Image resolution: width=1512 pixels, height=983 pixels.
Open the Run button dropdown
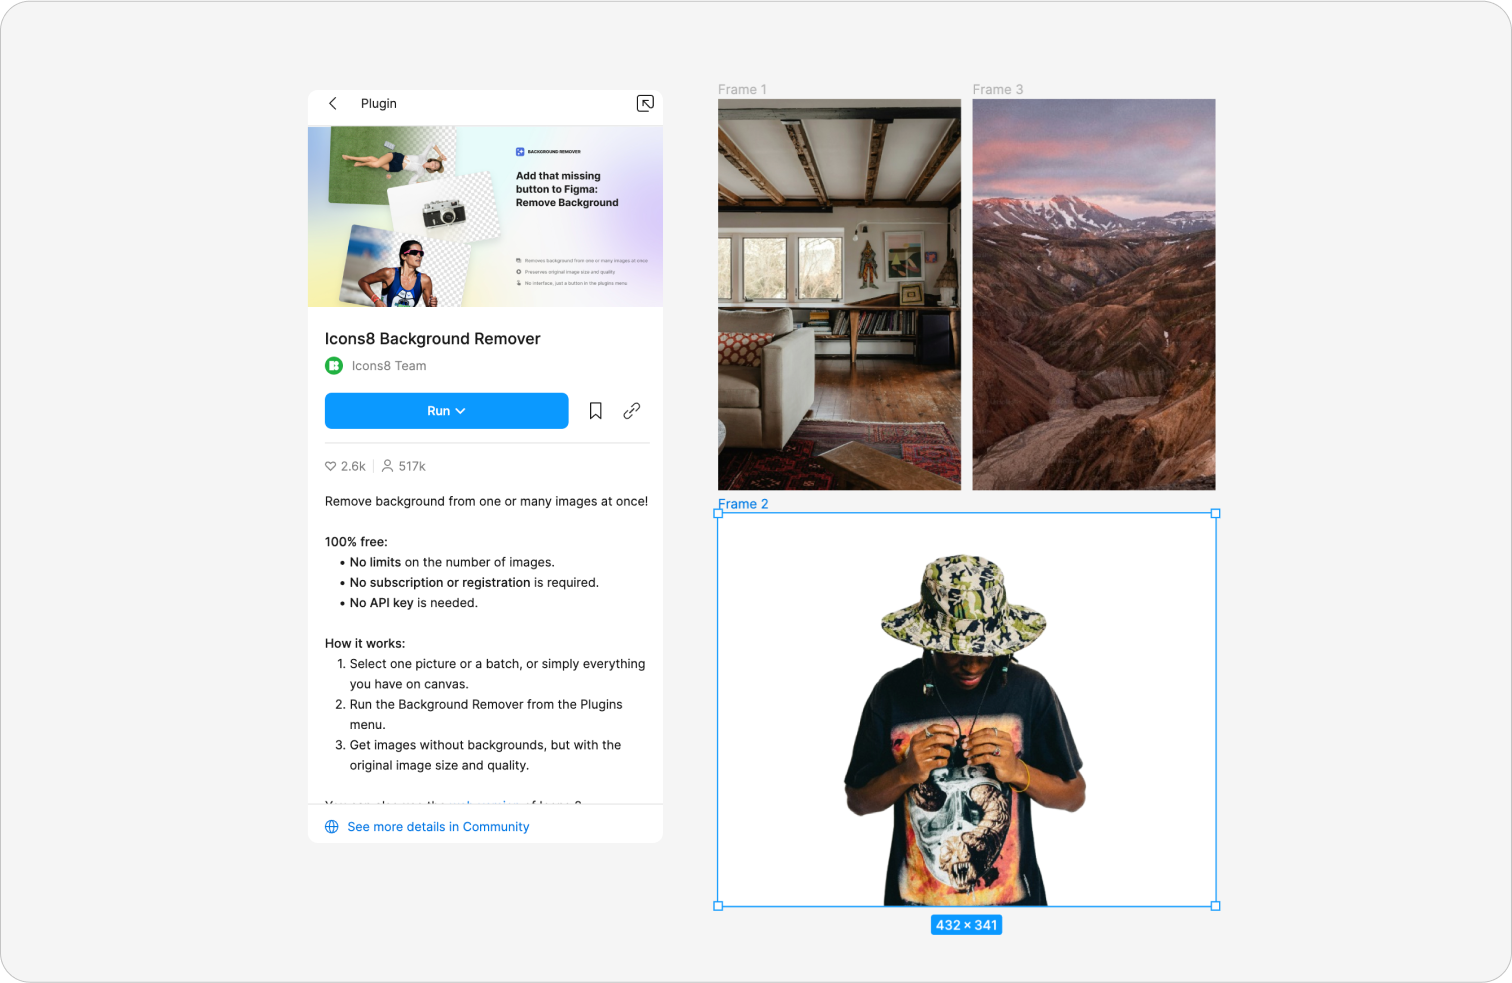tap(460, 410)
